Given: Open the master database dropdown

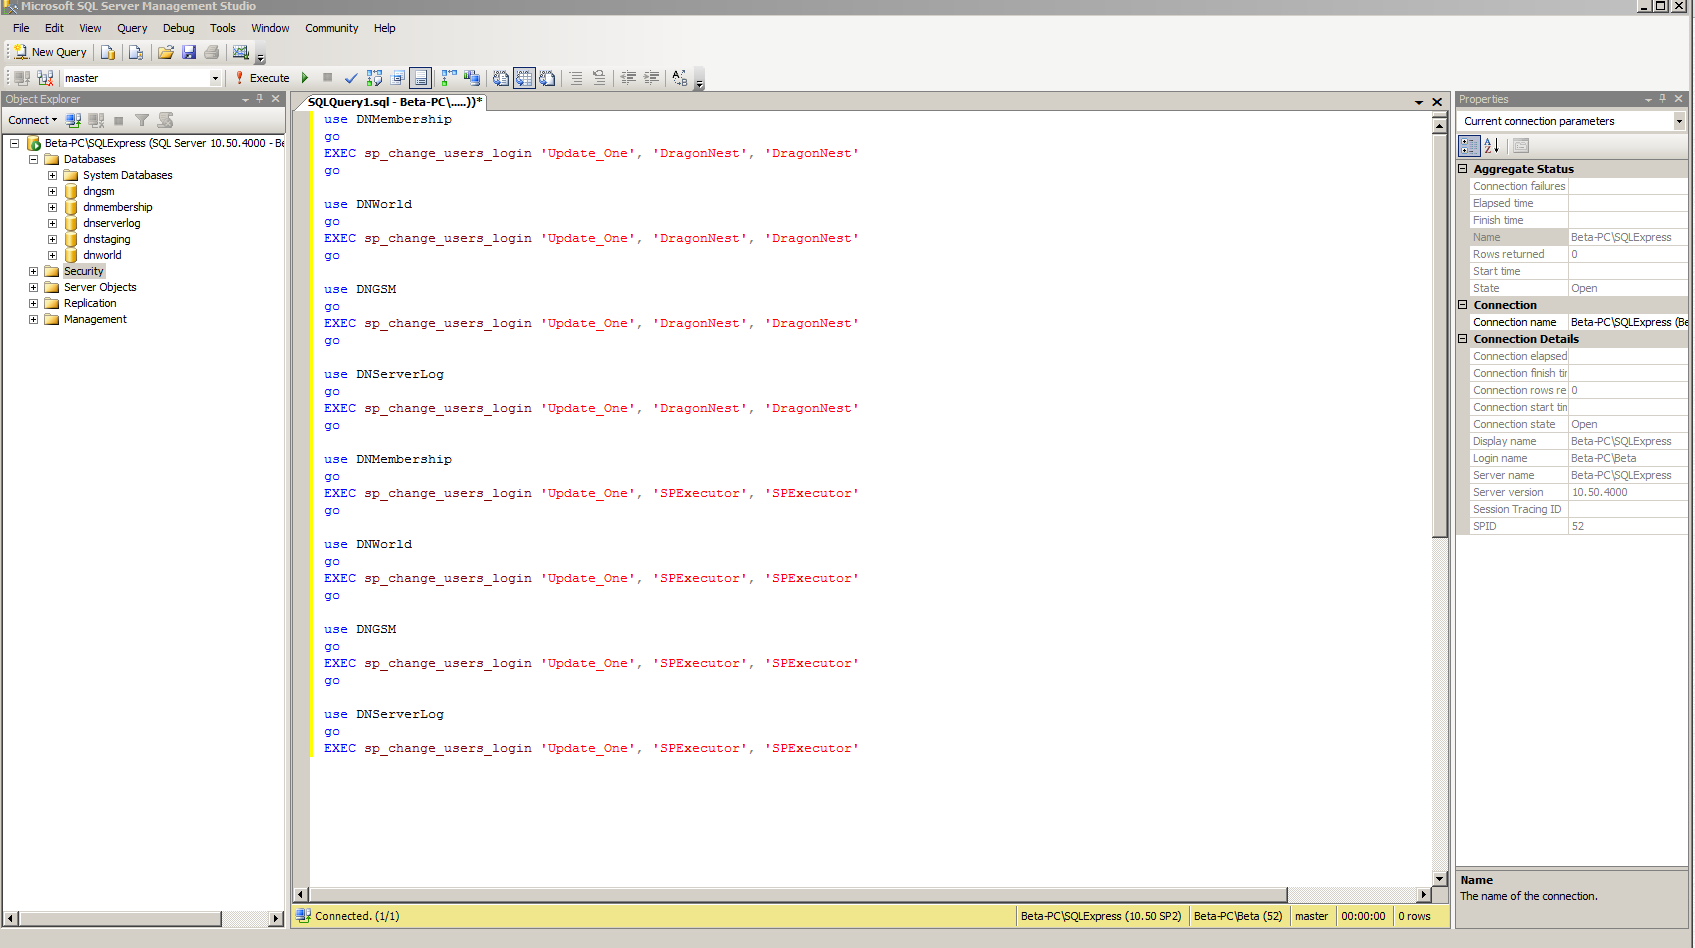Looking at the screenshot, I should tap(215, 78).
